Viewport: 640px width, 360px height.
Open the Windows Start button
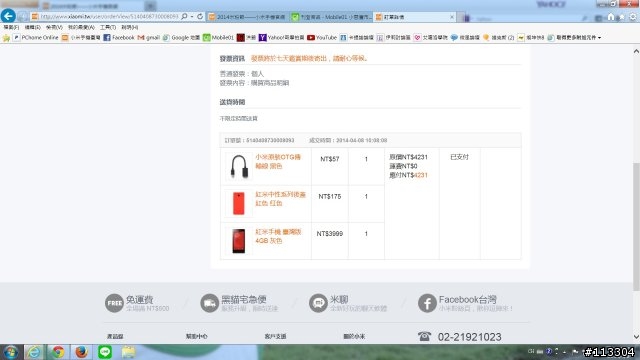[11, 352]
